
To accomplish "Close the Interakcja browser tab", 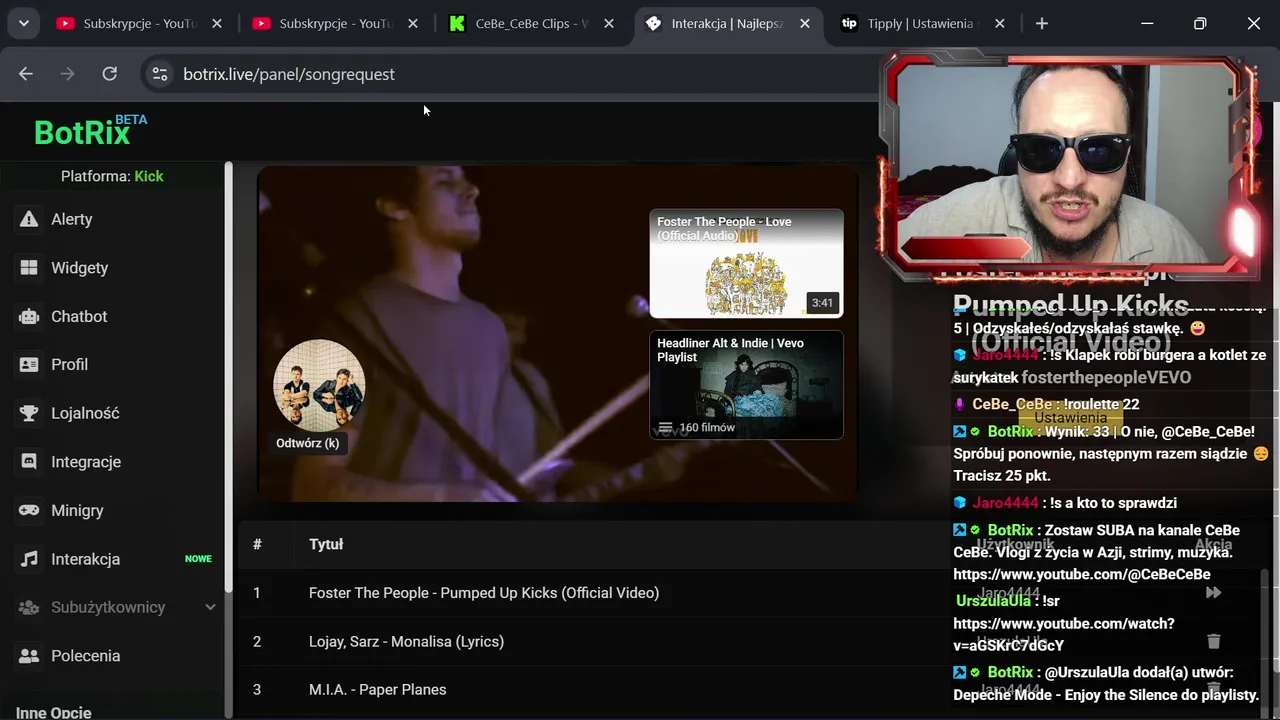I will click(x=805, y=23).
